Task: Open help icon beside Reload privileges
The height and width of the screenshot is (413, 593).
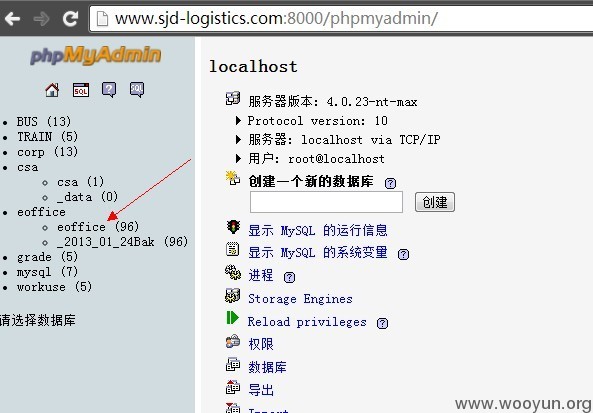Action: pyautogui.click(x=382, y=323)
